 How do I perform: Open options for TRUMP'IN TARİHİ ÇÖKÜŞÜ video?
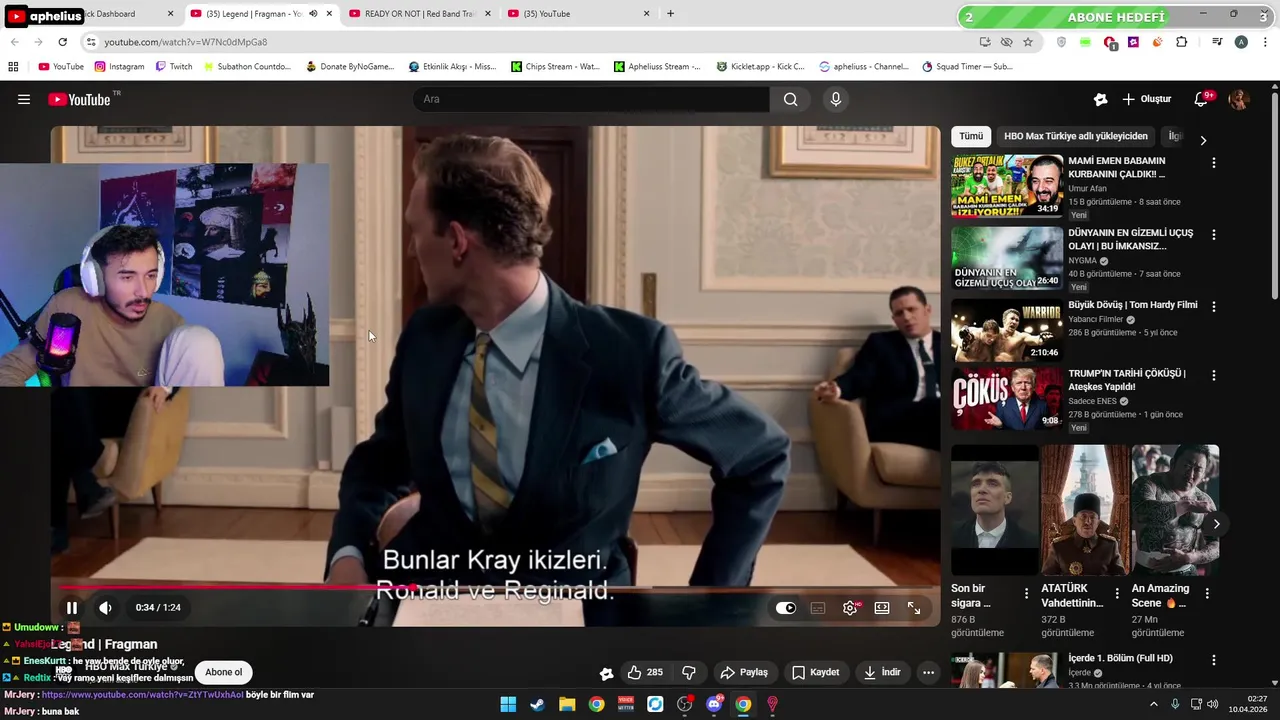pos(1214,375)
